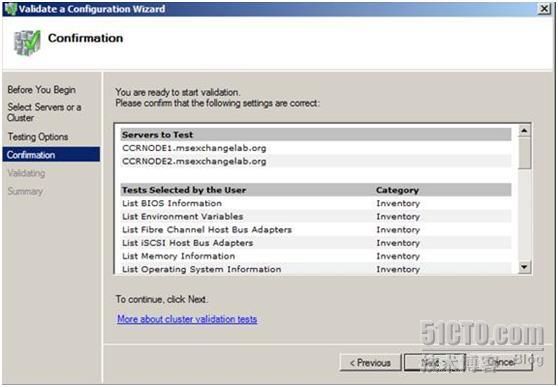
Task: Click Inventory category for List BIOS Information
Action: click(398, 203)
